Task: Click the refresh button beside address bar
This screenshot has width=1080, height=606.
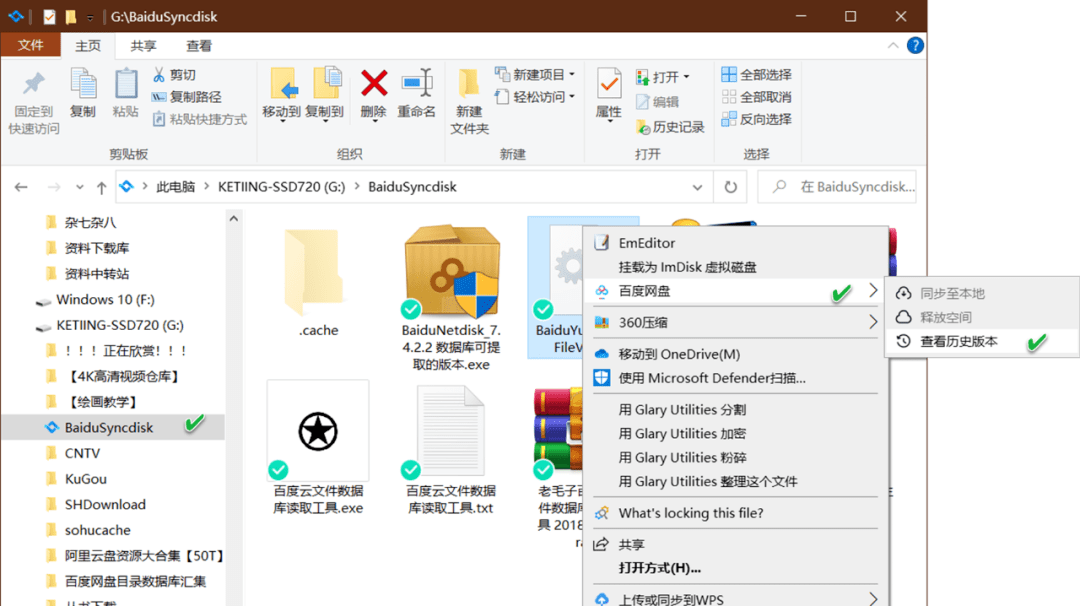Action: [731, 187]
